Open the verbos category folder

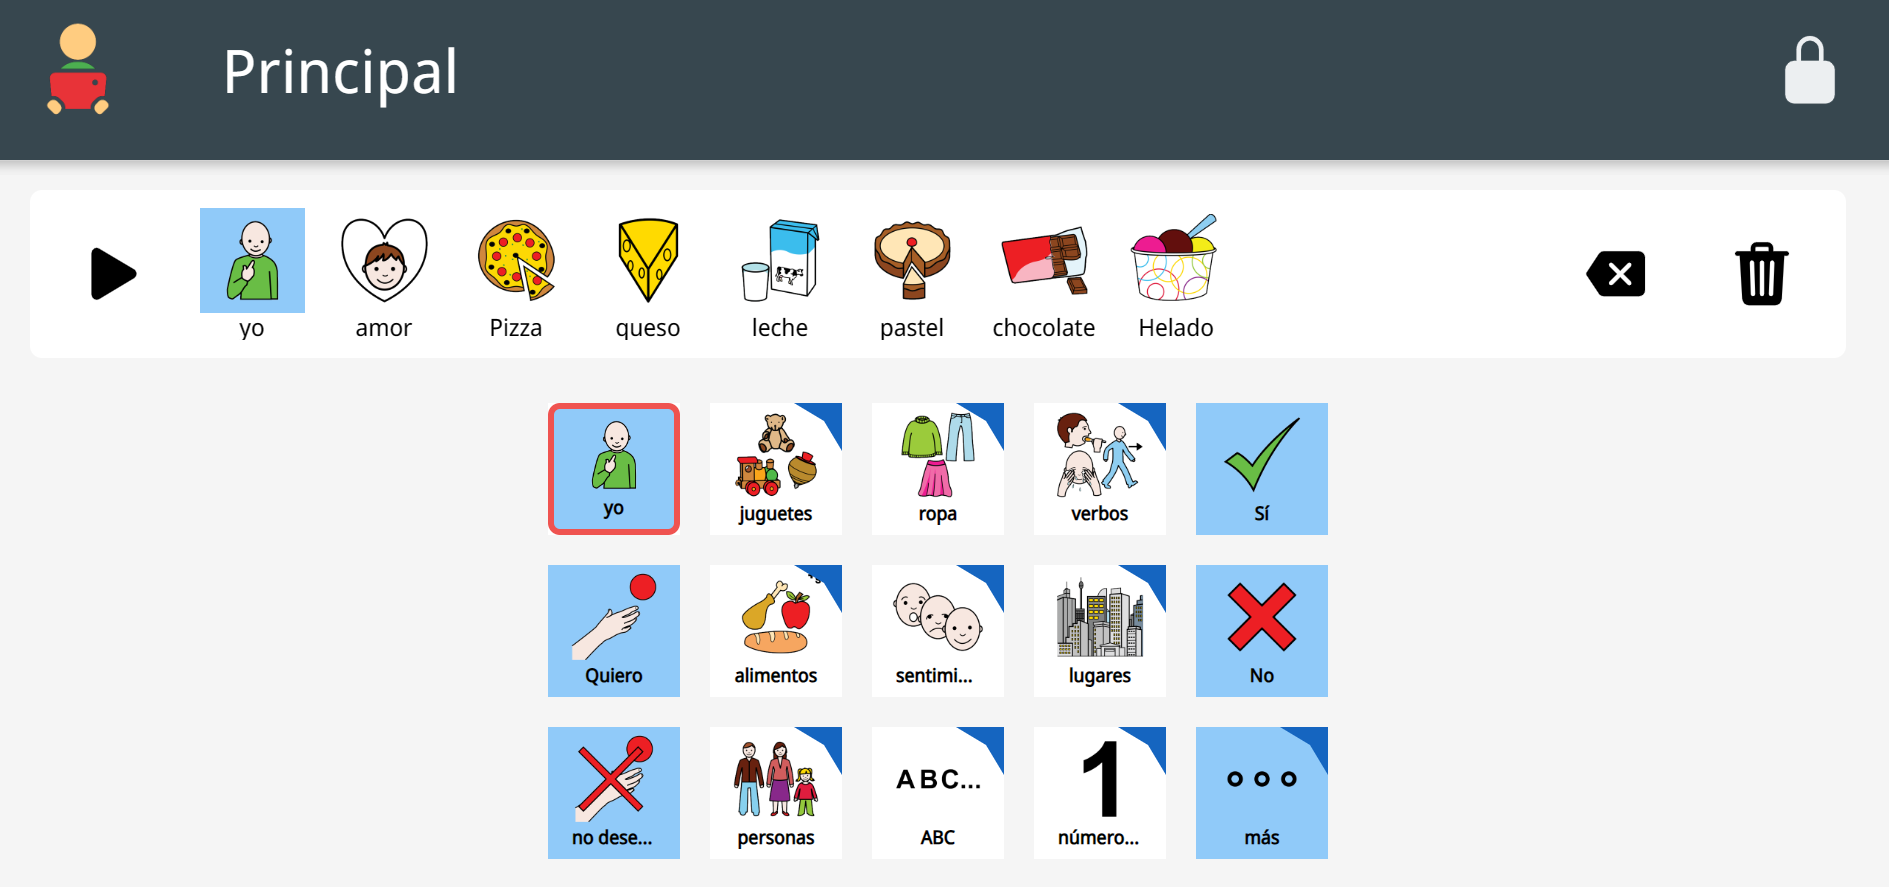(1100, 469)
